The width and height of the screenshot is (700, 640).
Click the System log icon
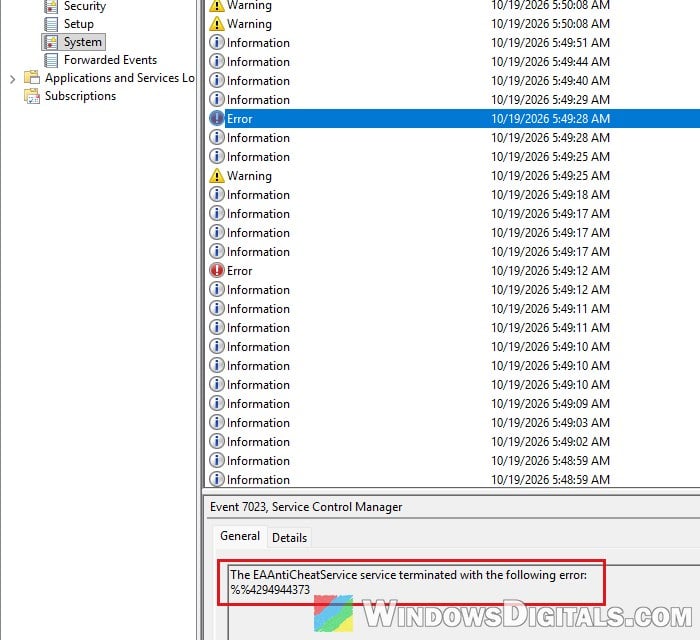point(51,42)
